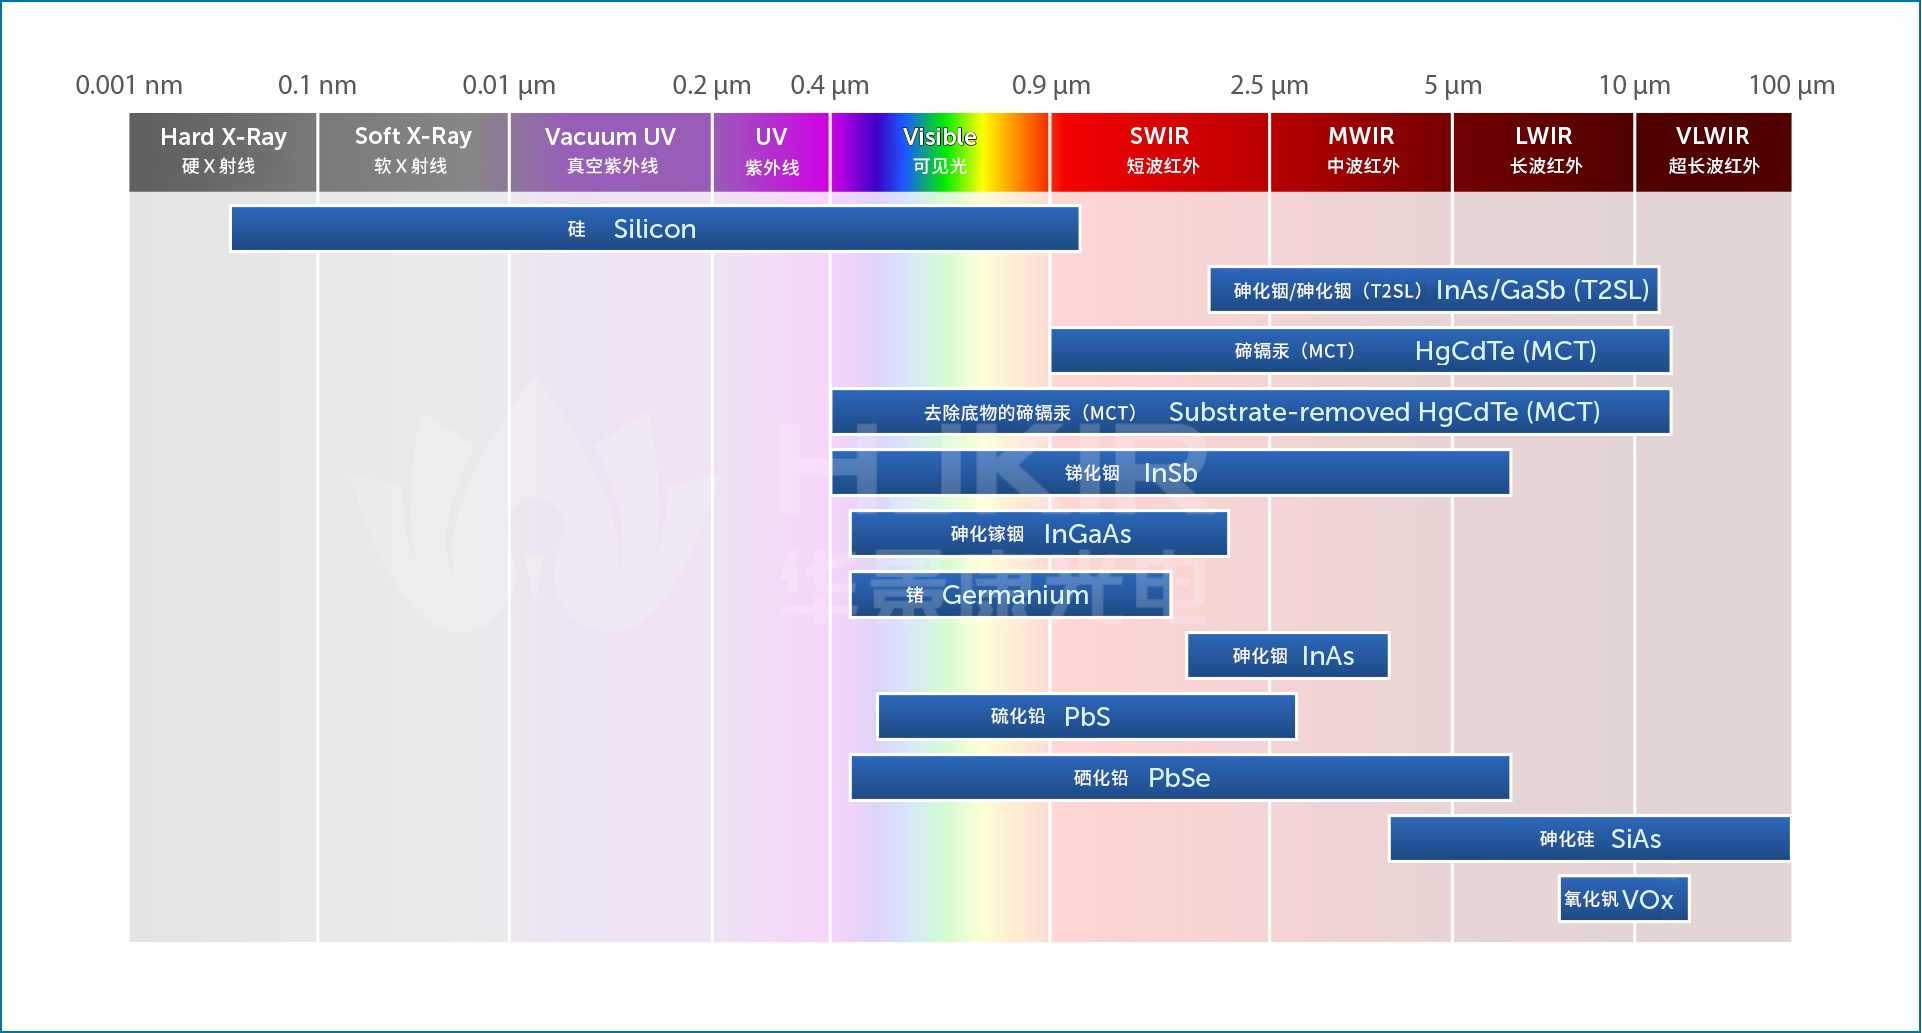Select the Soft X-Ray band header
The image size is (1922, 1033).
click(x=413, y=152)
